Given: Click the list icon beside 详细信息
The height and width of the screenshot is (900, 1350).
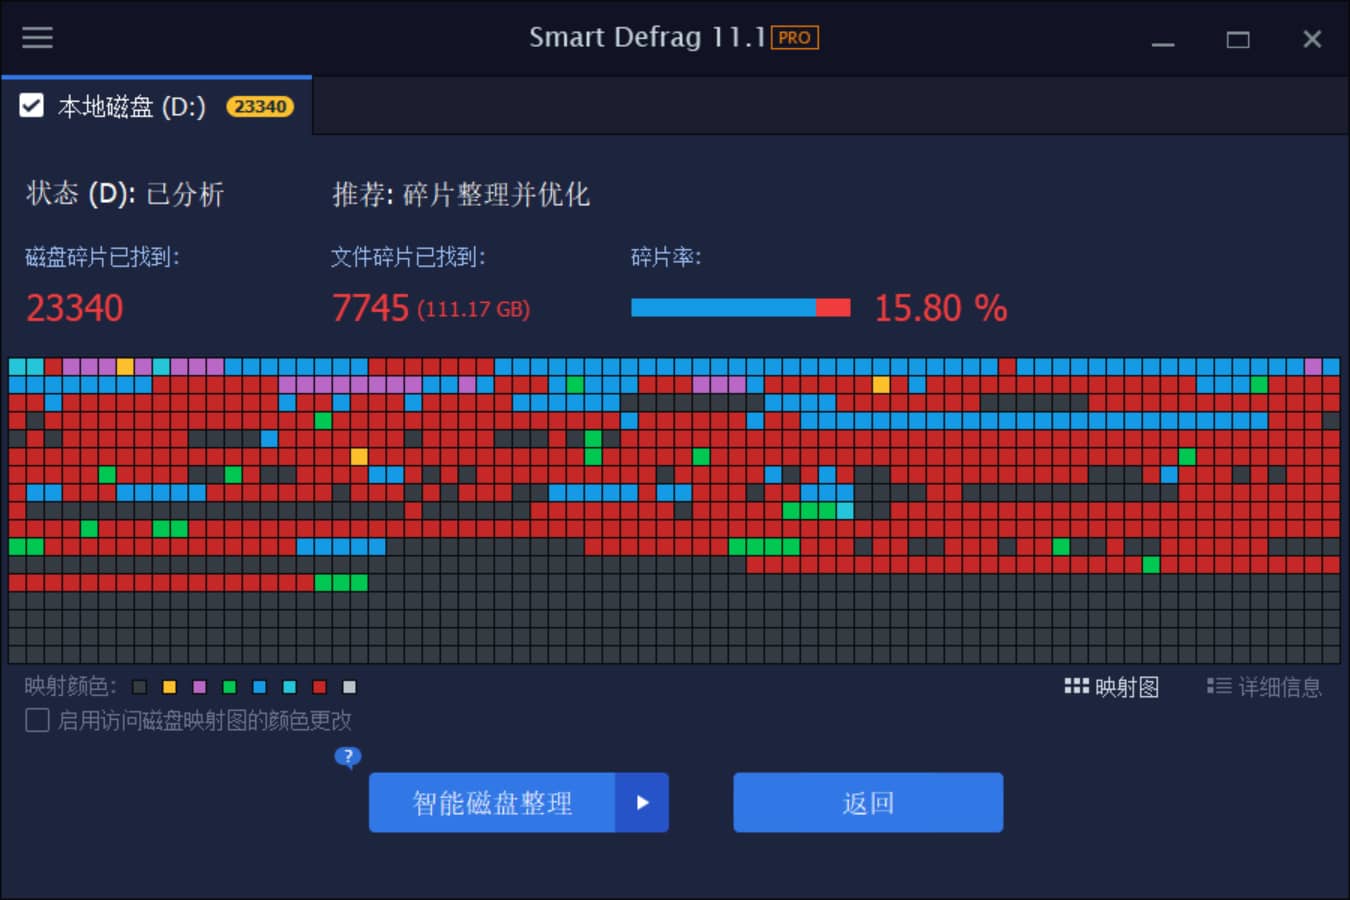Looking at the screenshot, I should point(1218,686).
